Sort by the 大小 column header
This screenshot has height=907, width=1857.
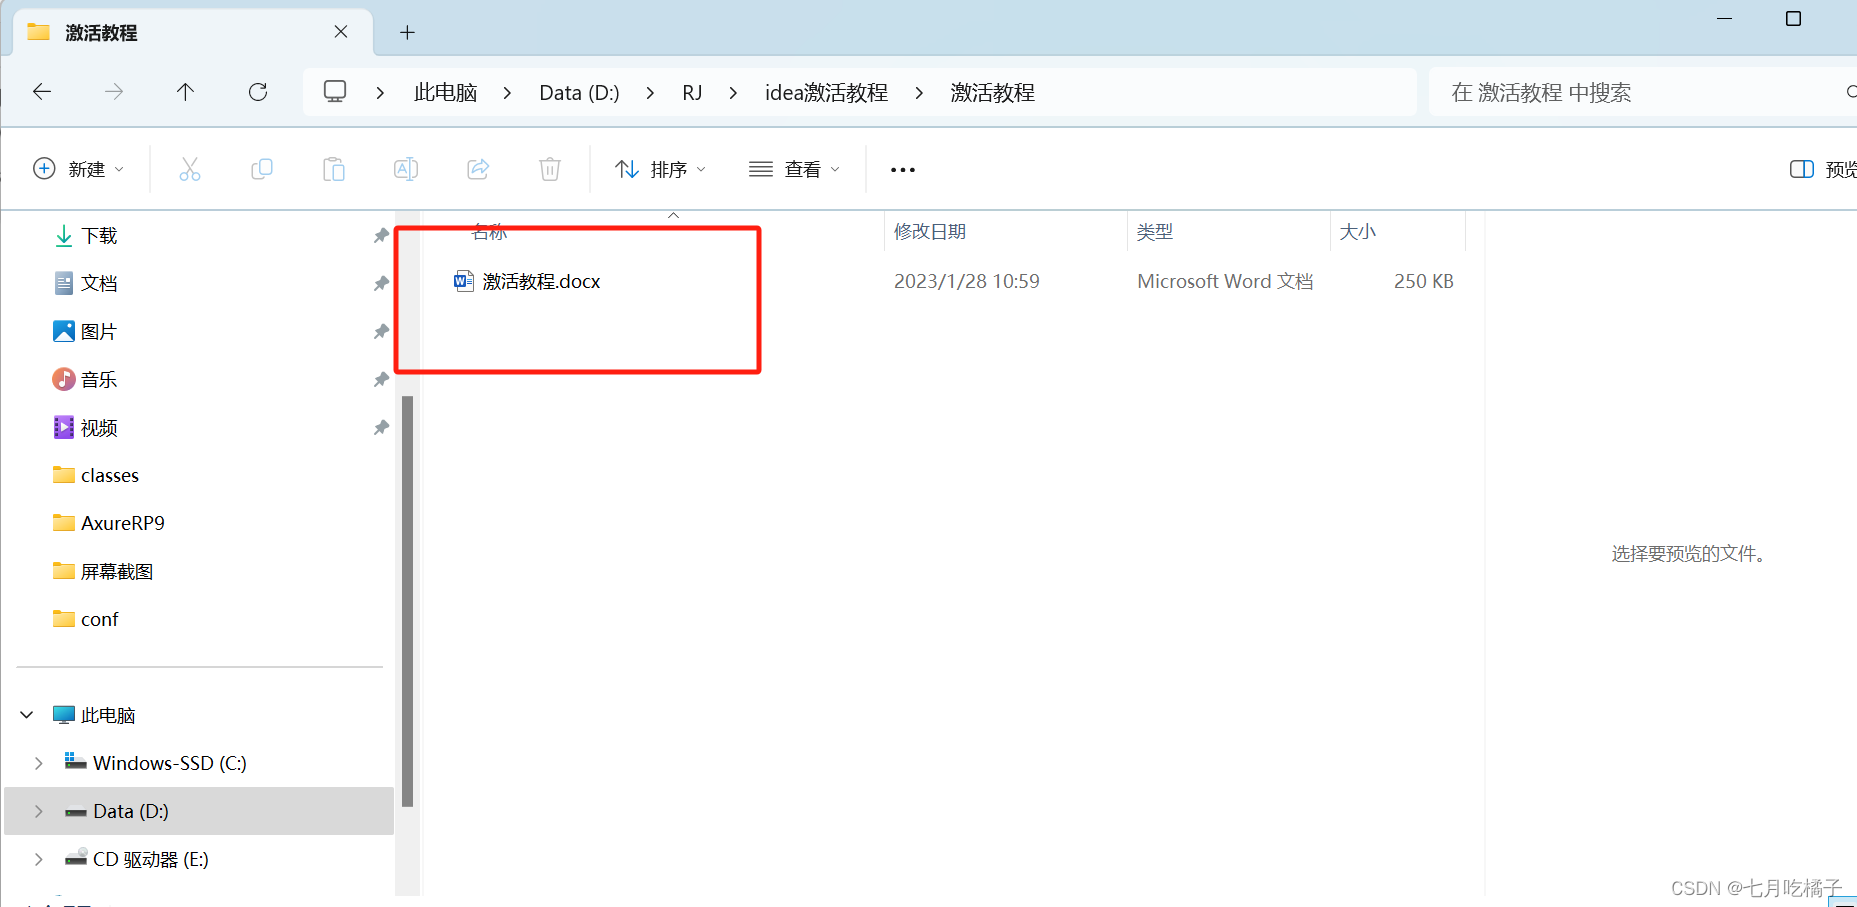pyautogui.click(x=1358, y=232)
